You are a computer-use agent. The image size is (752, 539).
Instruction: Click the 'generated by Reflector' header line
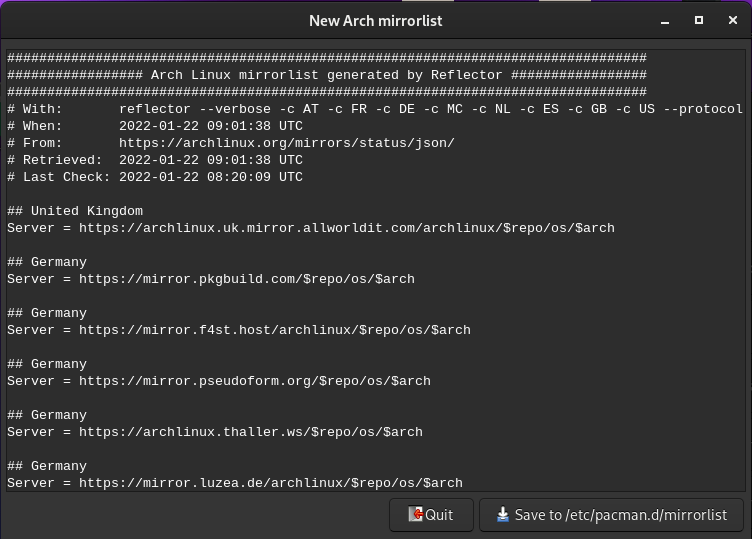(326, 75)
